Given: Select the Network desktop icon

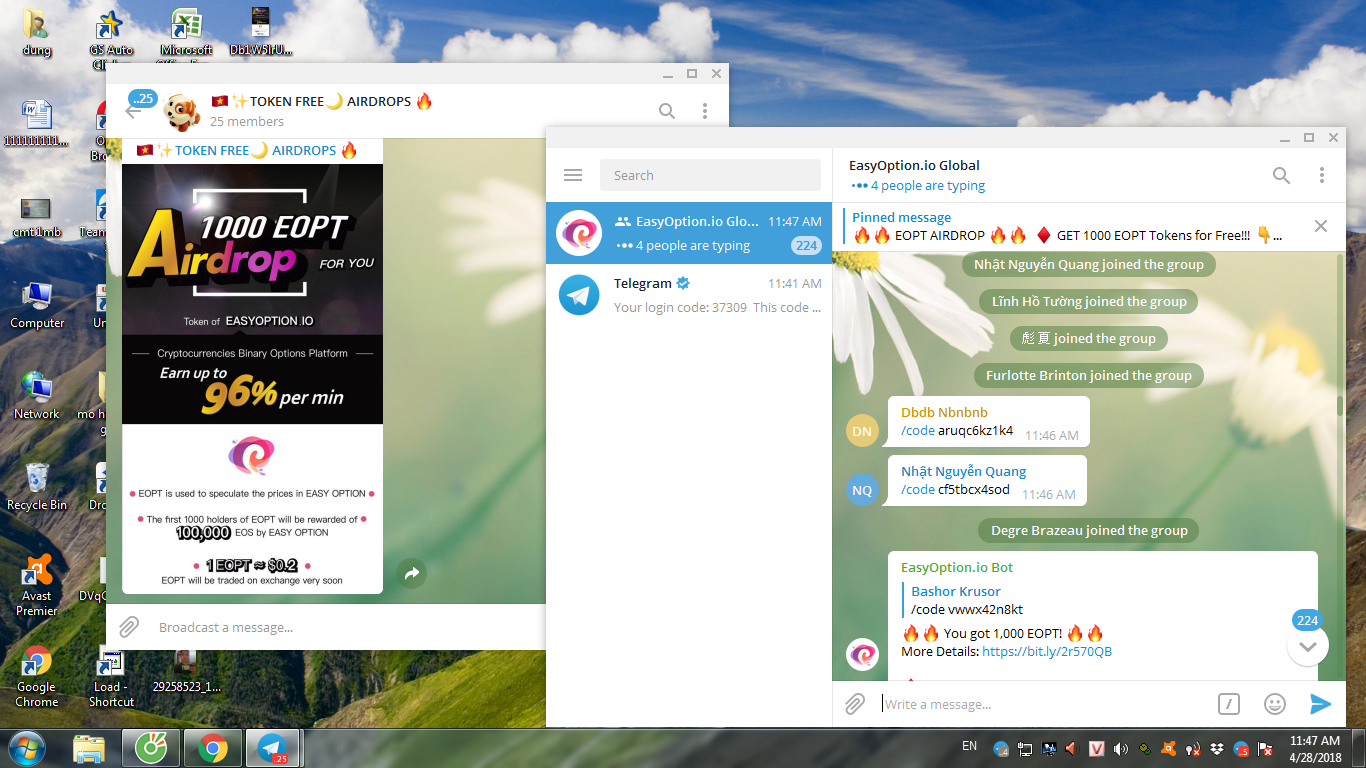Looking at the screenshot, I should point(37,395).
